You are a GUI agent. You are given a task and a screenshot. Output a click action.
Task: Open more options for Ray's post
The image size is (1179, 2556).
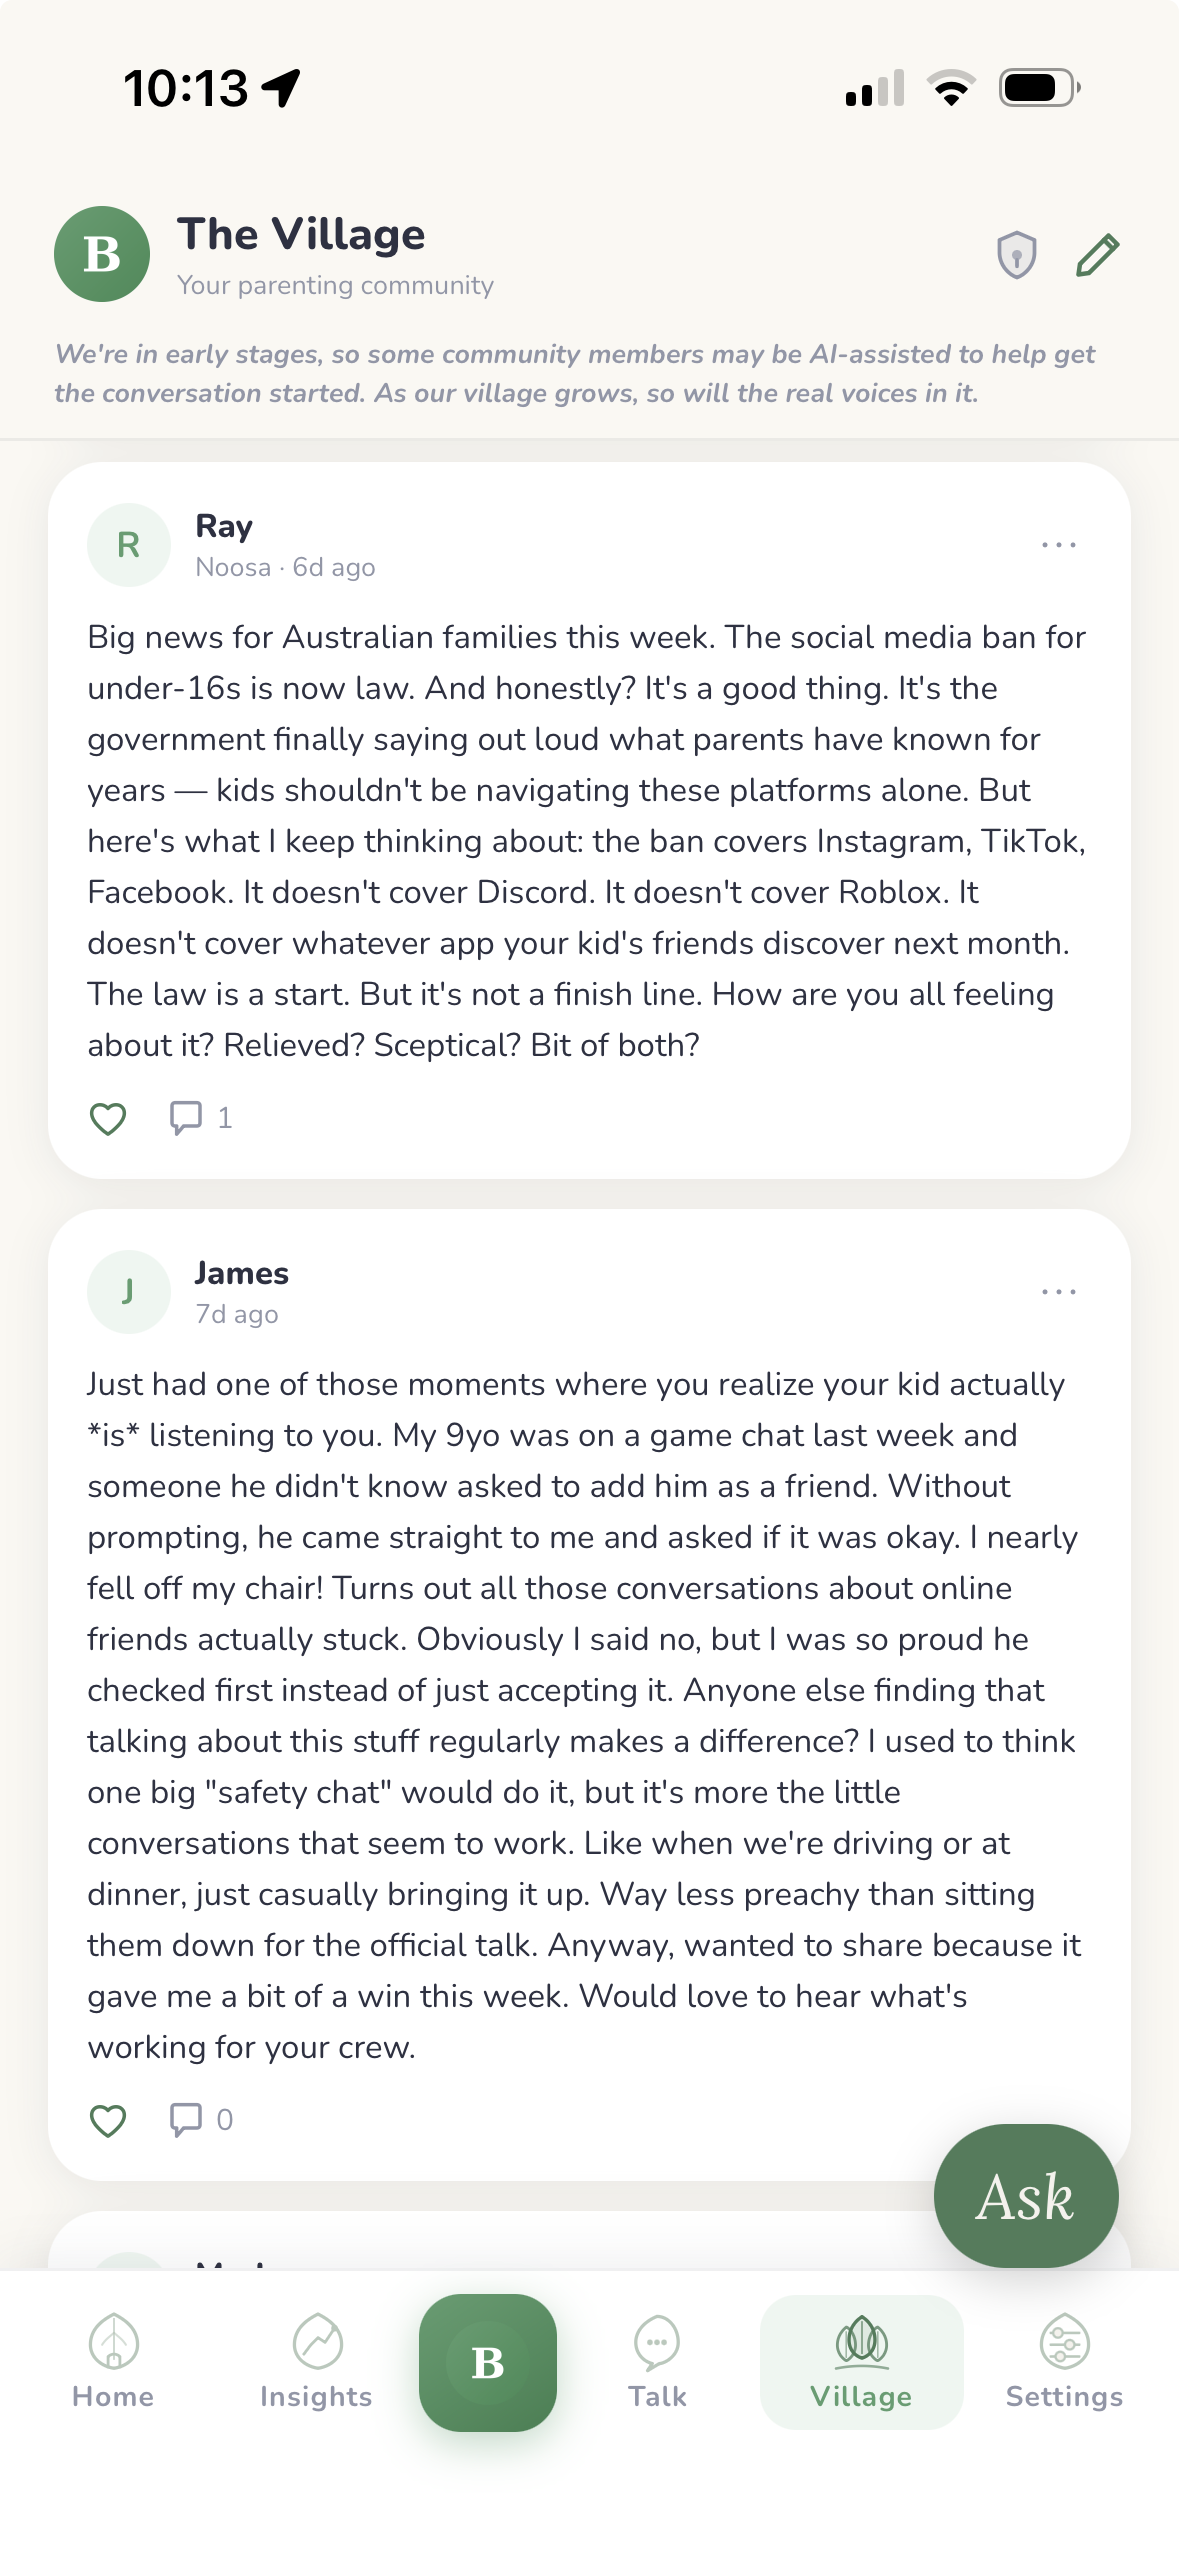pos(1058,545)
